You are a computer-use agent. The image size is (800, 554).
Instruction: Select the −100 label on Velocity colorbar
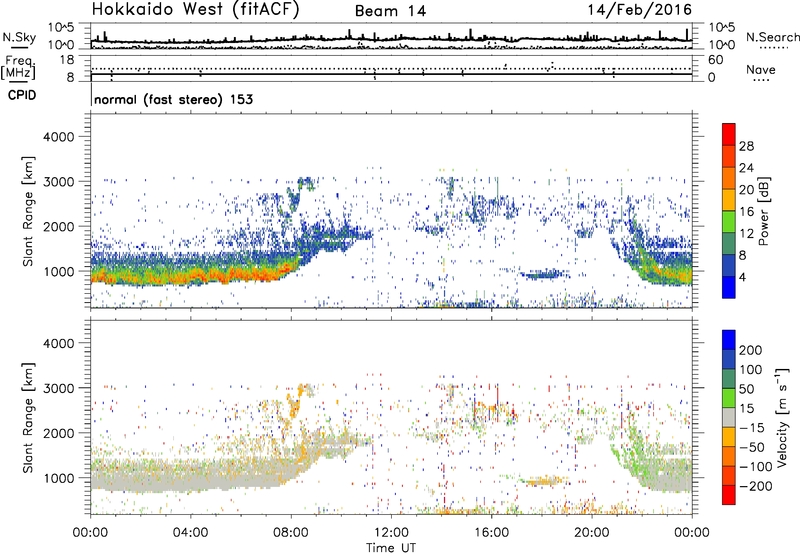pyautogui.click(x=756, y=467)
